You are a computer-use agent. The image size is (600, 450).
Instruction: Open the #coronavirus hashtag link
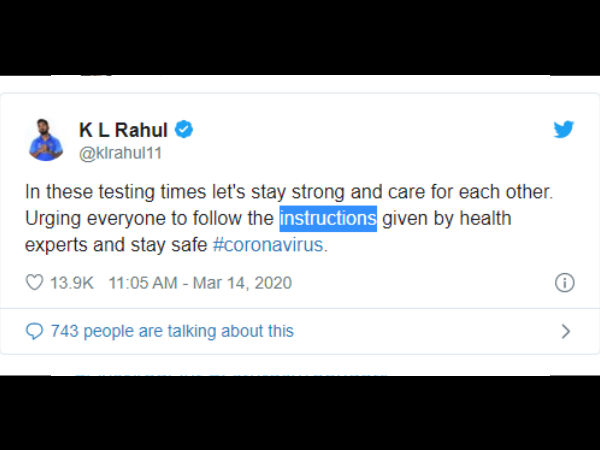click(268, 245)
